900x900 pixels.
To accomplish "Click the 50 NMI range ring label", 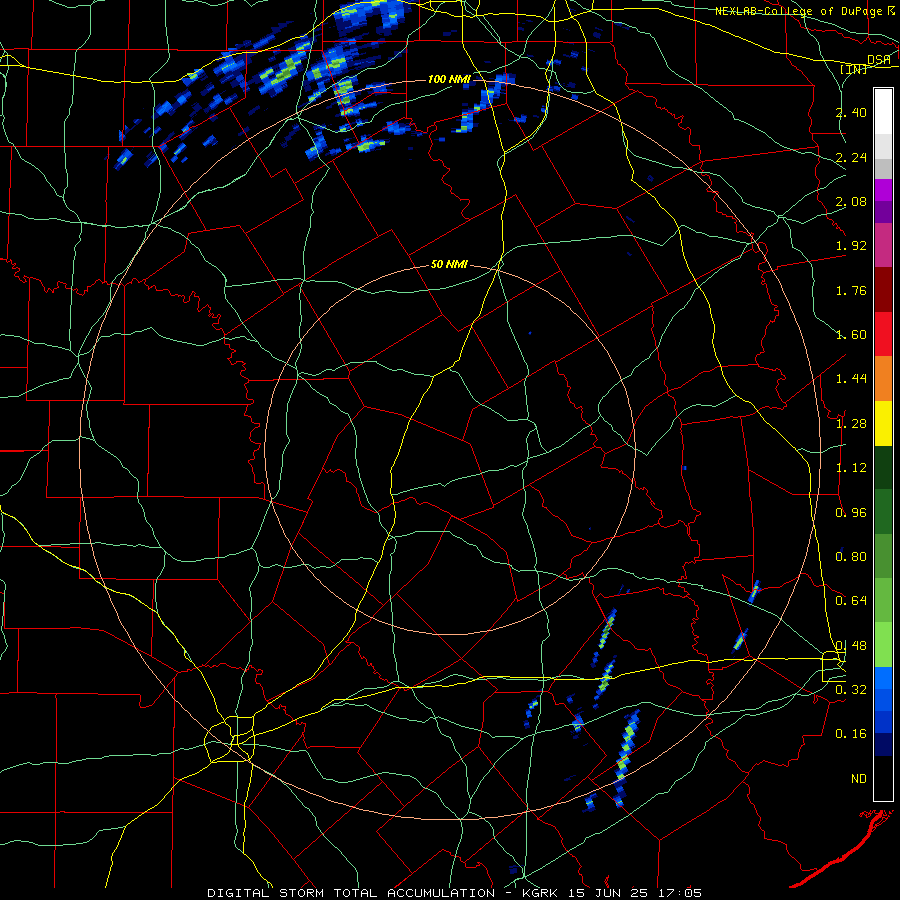I will pos(449,264).
